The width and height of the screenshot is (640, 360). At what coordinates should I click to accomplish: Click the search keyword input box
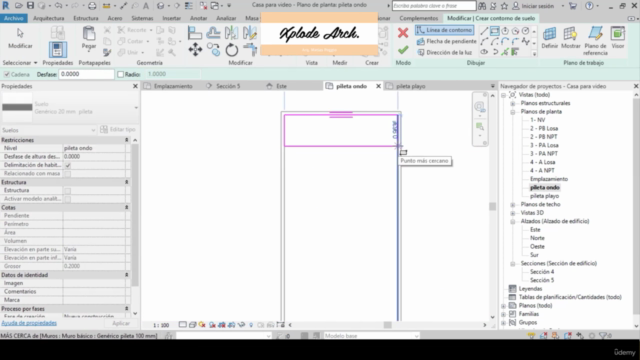click(433, 6)
